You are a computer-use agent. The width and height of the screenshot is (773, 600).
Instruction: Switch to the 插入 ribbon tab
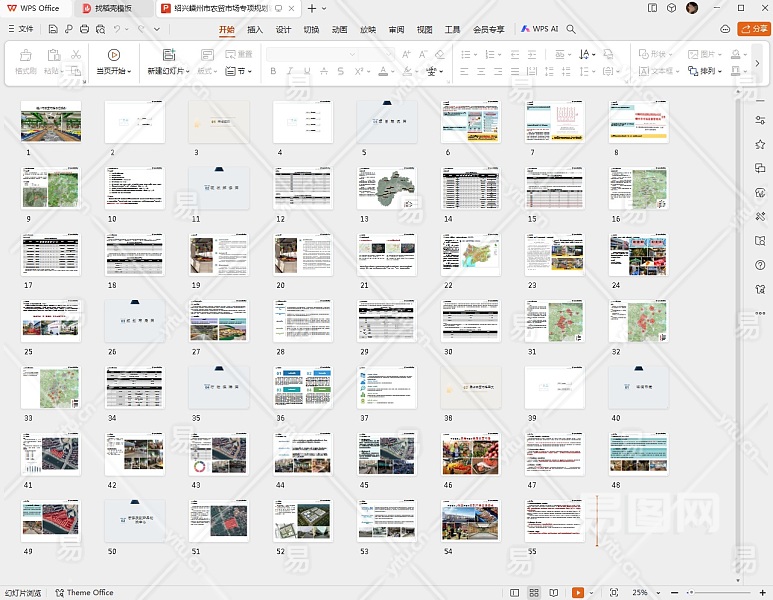click(x=255, y=29)
